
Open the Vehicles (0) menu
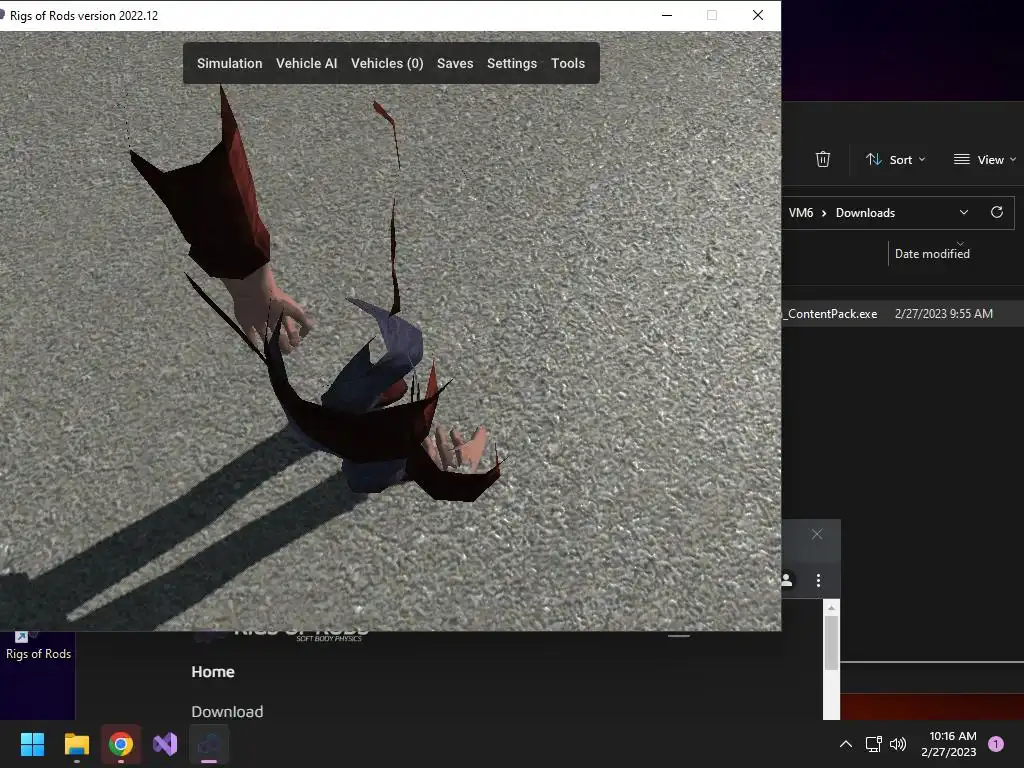coord(387,63)
